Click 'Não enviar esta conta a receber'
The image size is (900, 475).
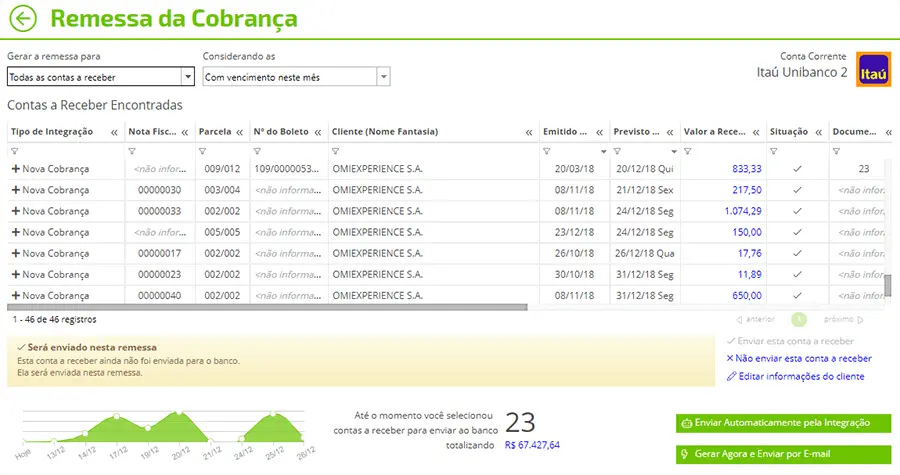coord(799,359)
